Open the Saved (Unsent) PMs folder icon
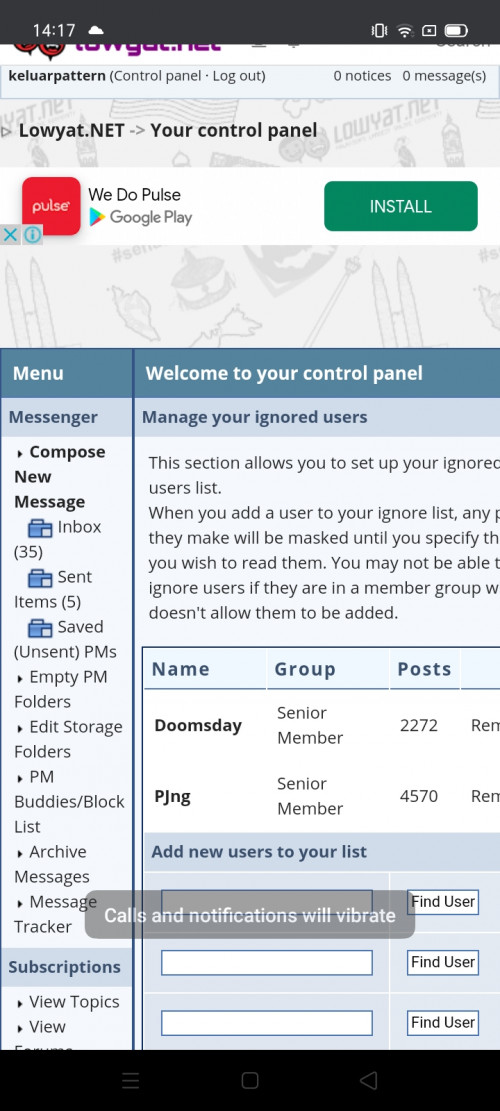The width and height of the screenshot is (500, 1111). 40,628
